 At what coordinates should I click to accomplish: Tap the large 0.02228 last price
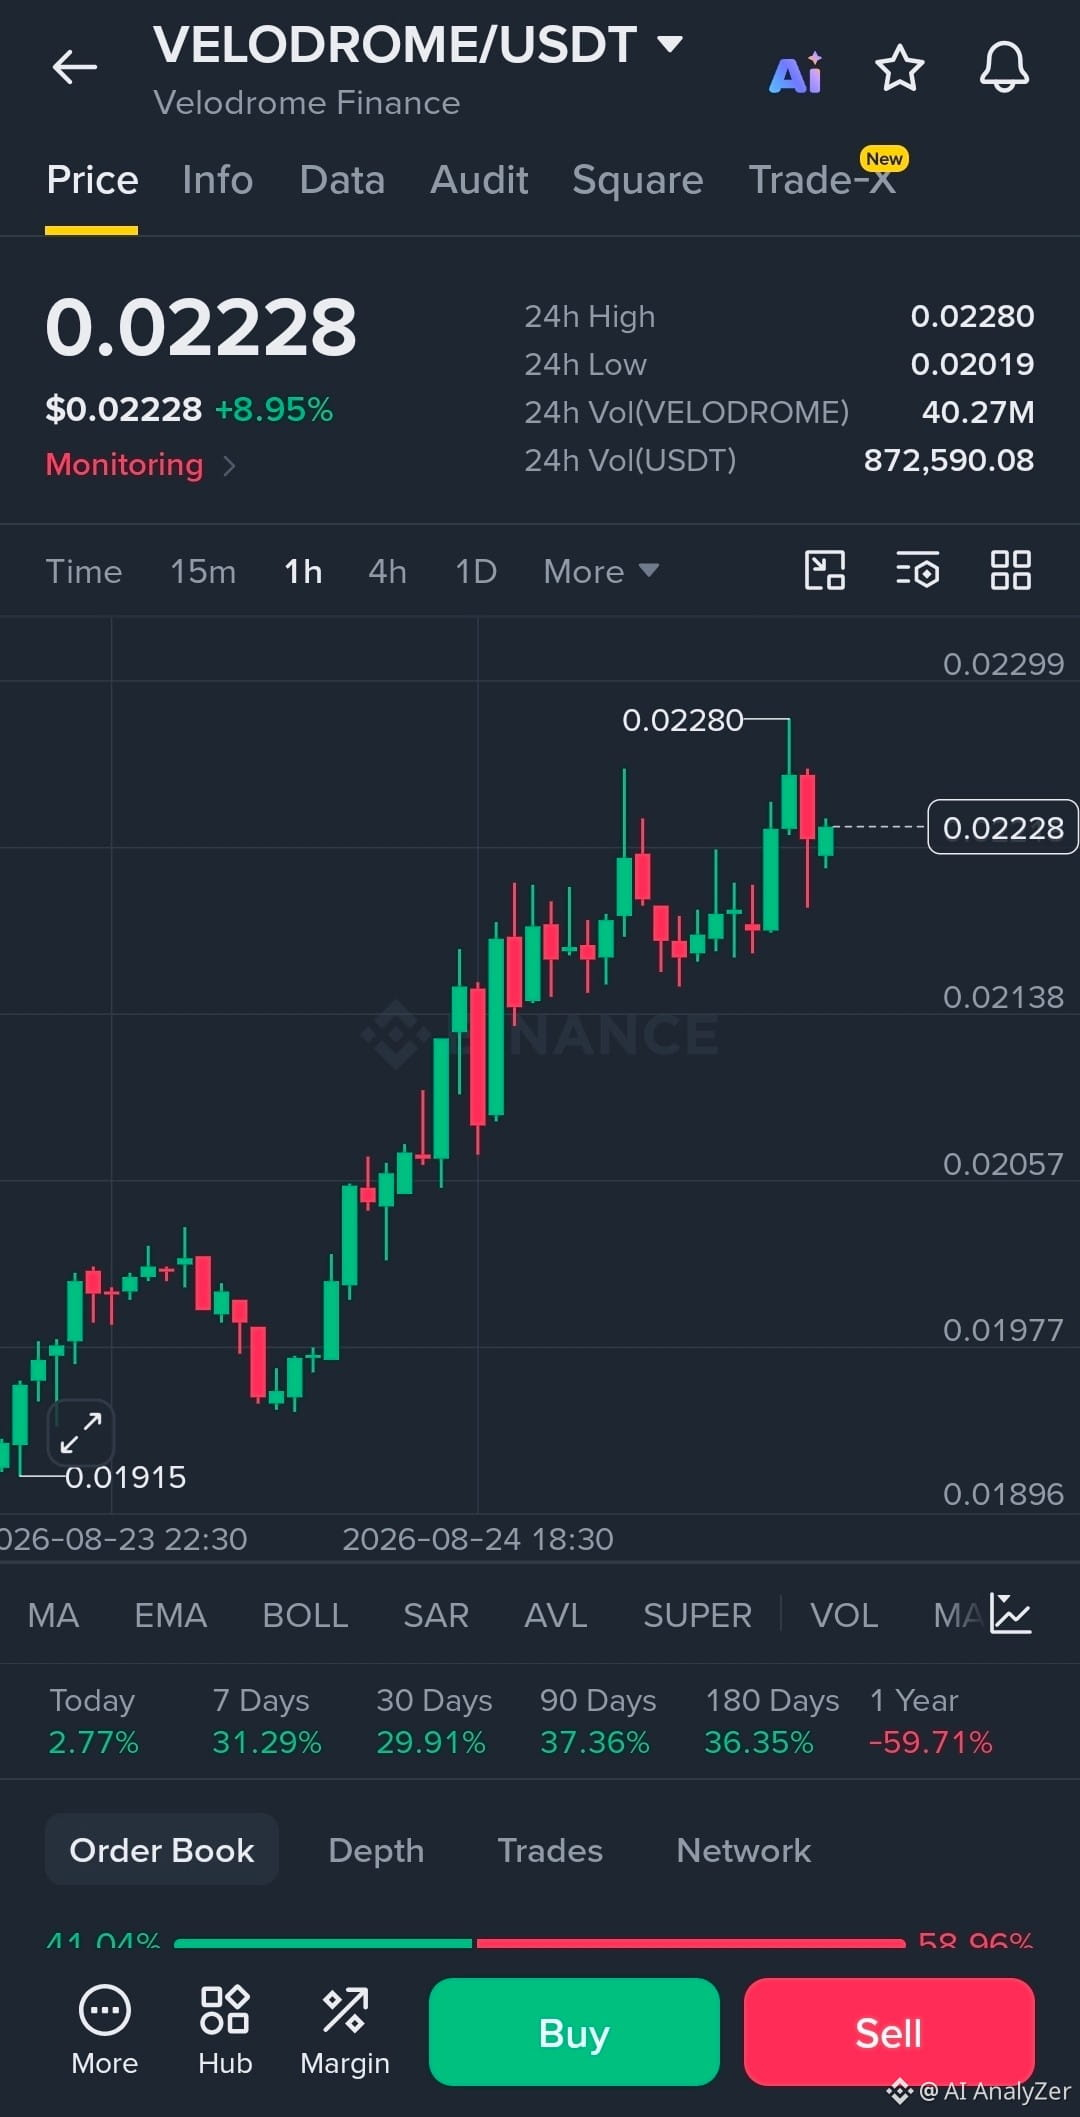point(201,327)
